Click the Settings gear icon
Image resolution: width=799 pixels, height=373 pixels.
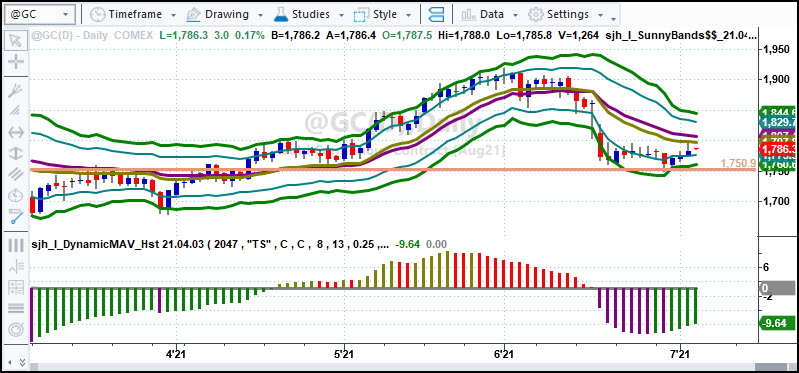[536, 14]
